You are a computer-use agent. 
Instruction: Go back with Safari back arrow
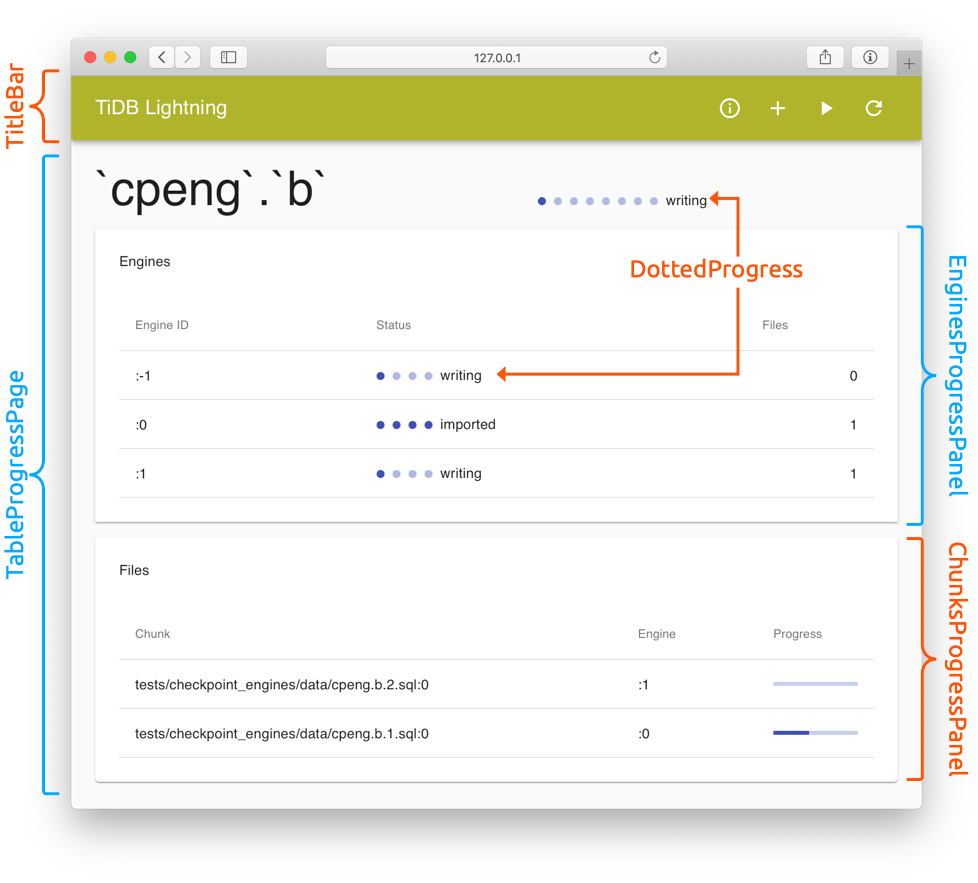(x=162, y=58)
